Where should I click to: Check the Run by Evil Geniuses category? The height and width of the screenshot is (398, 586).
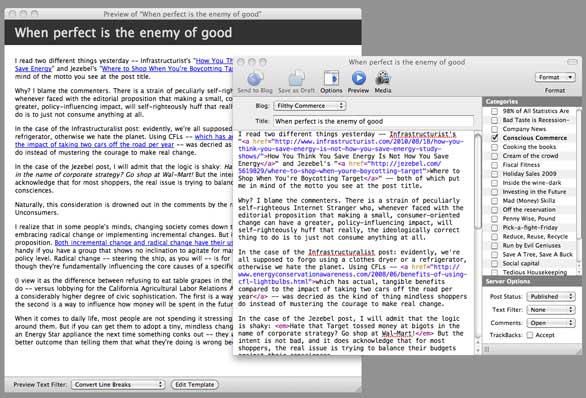click(494, 246)
